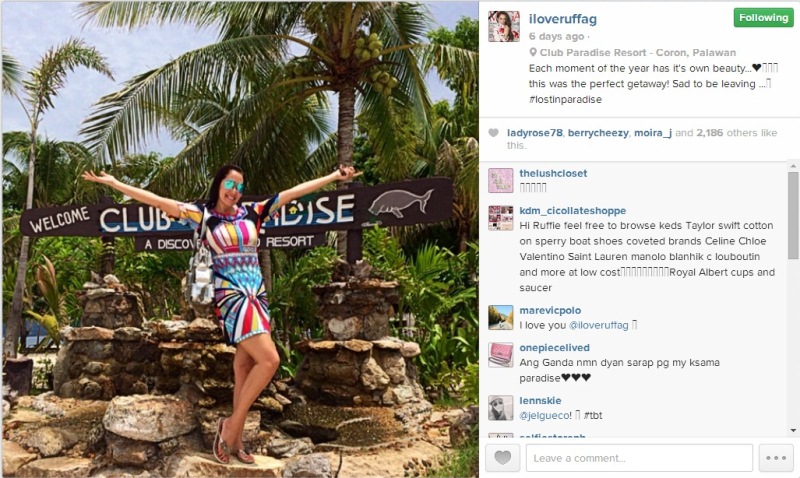Open iloveruffag profile picture
This screenshot has width=800, height=478.
(x=504, y=27)
